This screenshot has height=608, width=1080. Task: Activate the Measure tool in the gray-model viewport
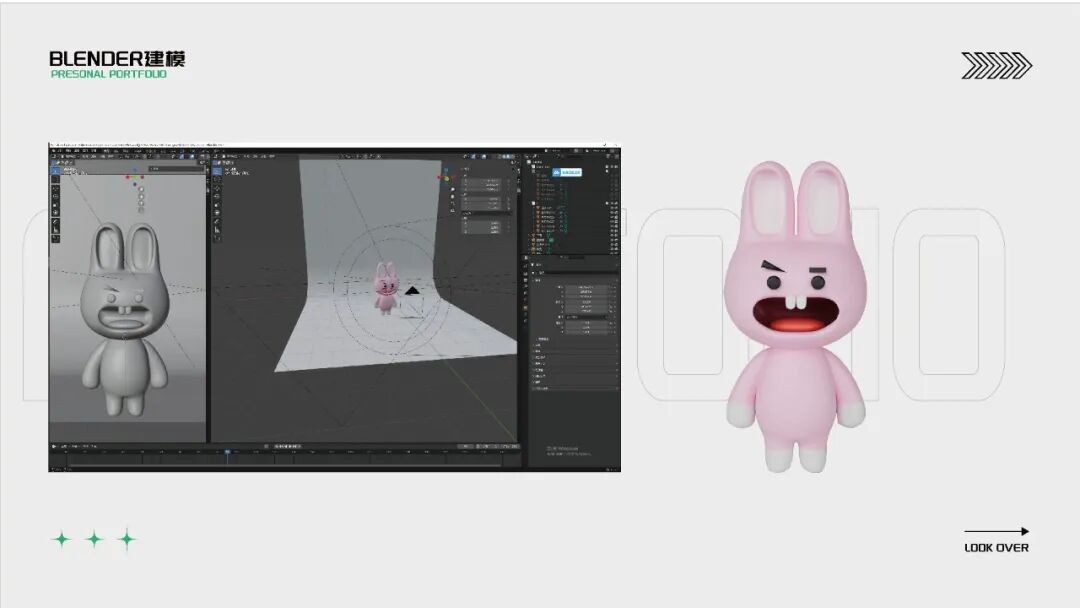coord(56,231)
